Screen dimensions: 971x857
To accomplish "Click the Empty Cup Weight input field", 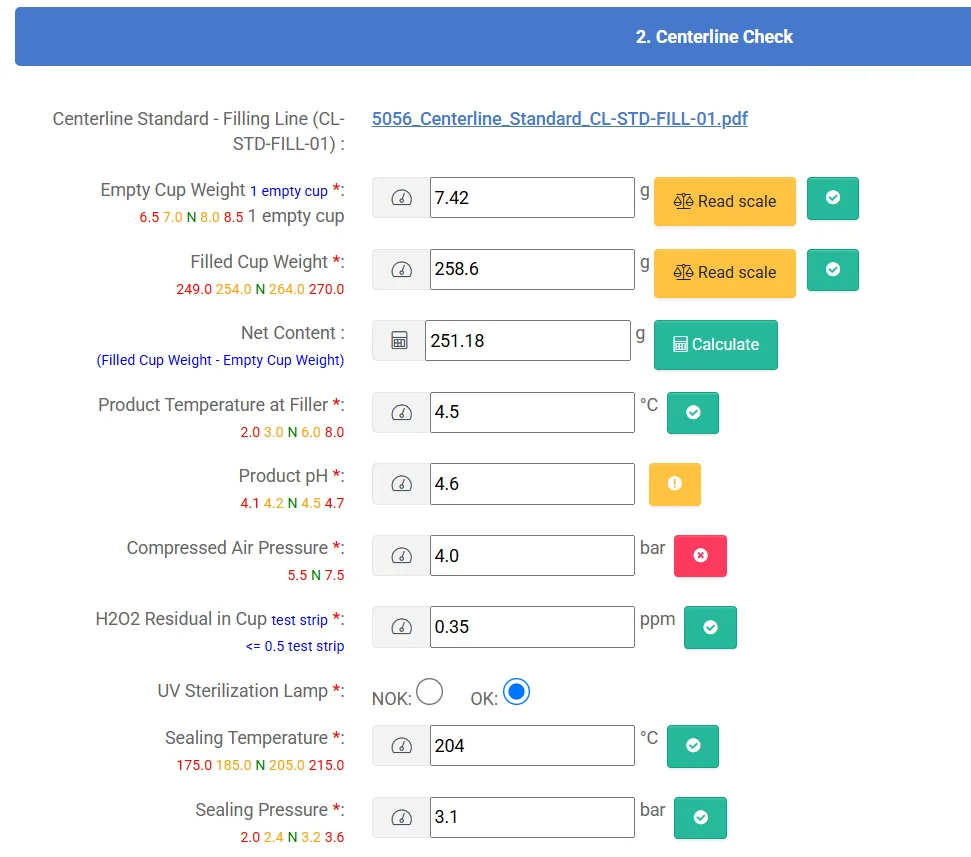I will tap(532, 198).
